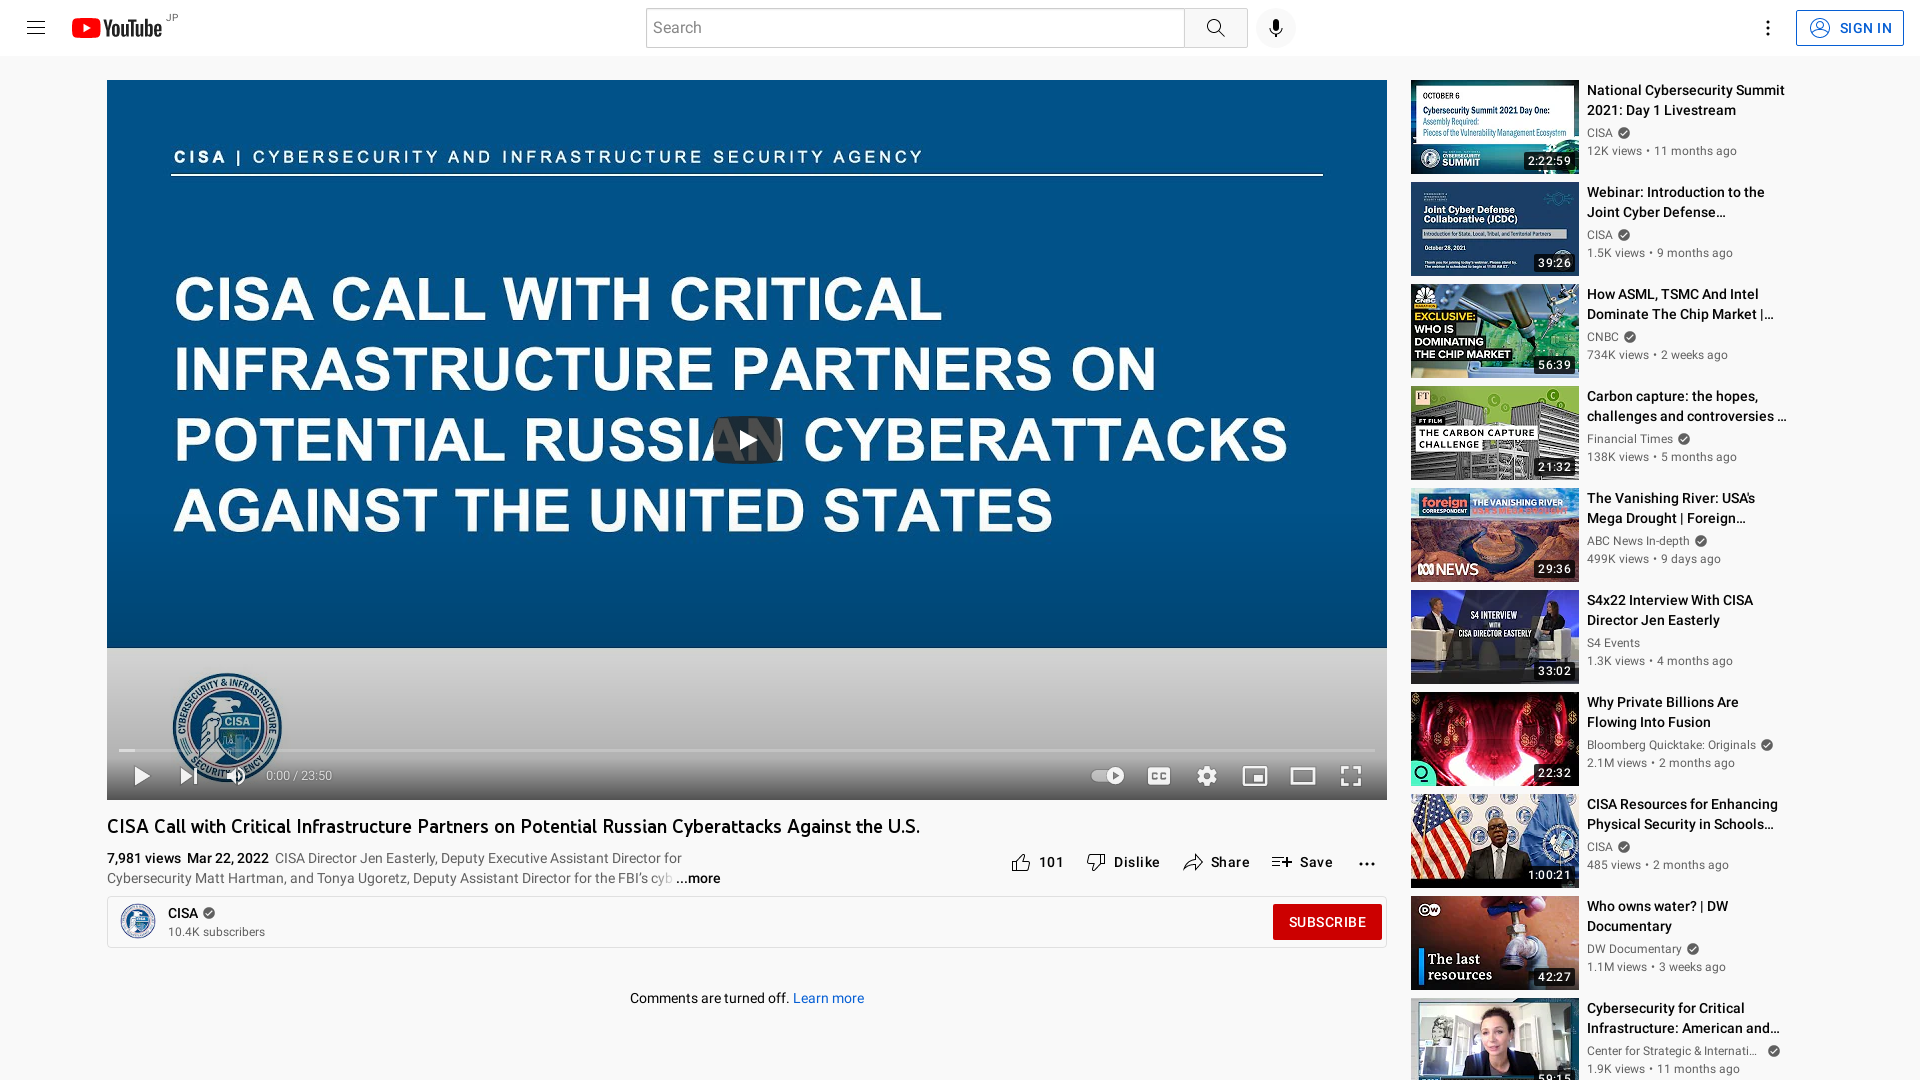Enter full screen mode

[x=1351, y=776]
